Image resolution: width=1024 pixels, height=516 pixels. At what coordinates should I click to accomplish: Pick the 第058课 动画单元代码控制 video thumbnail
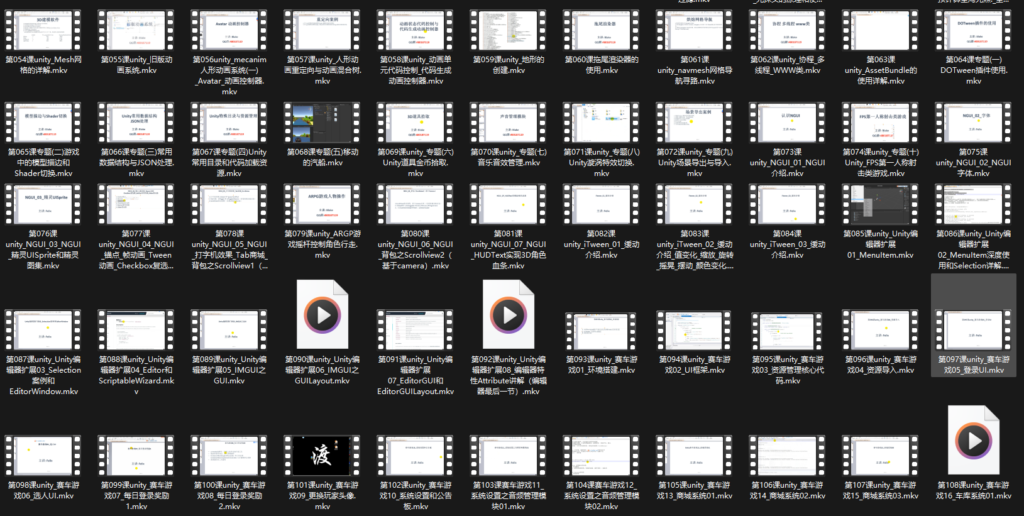(415, 29)
